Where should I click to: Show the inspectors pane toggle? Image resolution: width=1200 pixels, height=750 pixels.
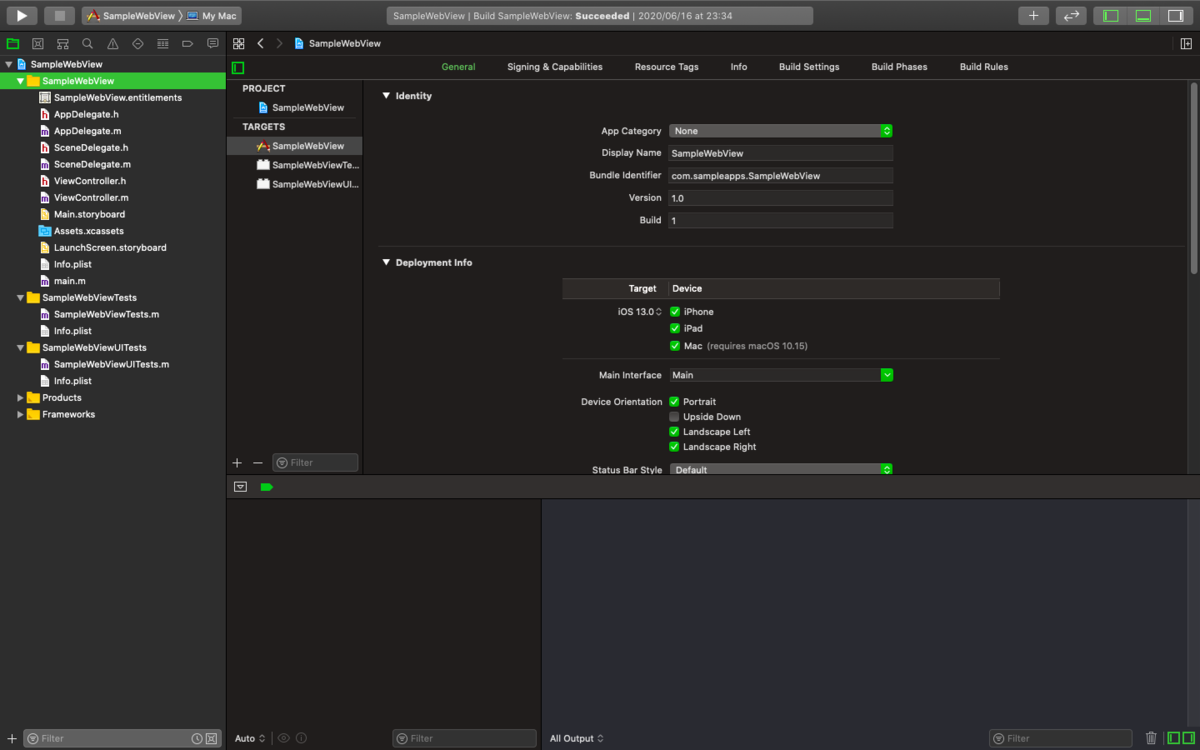pos(1176,16)
